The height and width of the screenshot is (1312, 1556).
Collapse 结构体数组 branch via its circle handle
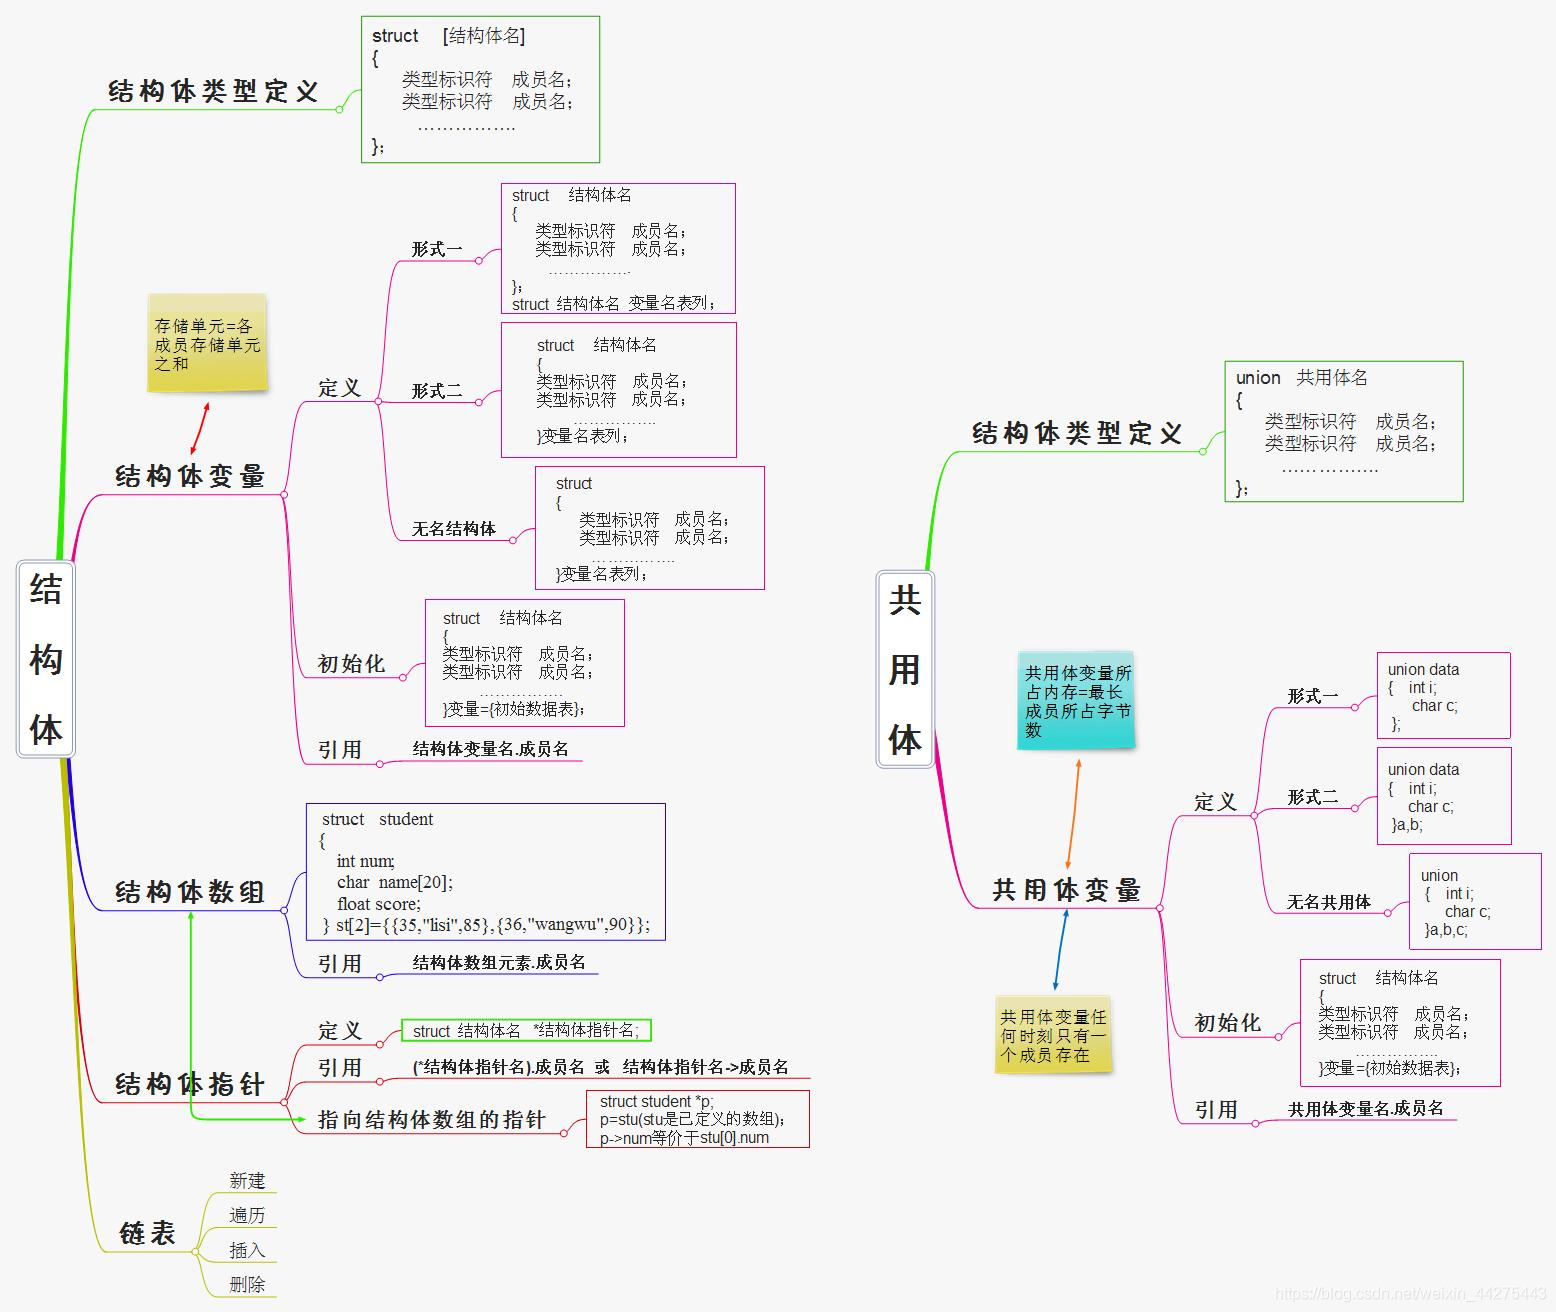(x=285, y=910)
